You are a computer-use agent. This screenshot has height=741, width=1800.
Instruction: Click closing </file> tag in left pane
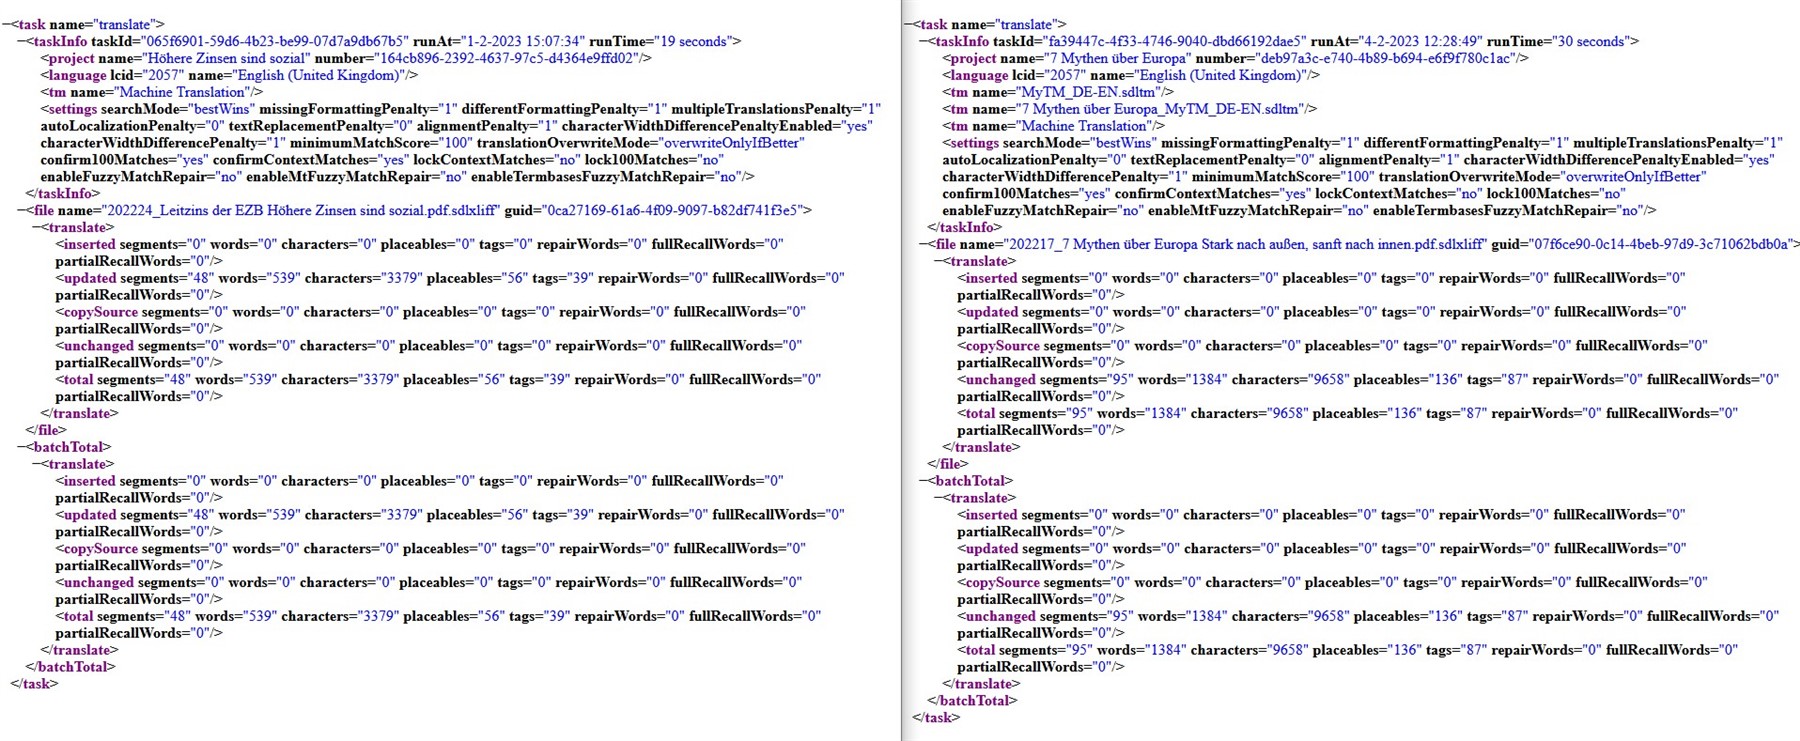(x=46, y=430)
